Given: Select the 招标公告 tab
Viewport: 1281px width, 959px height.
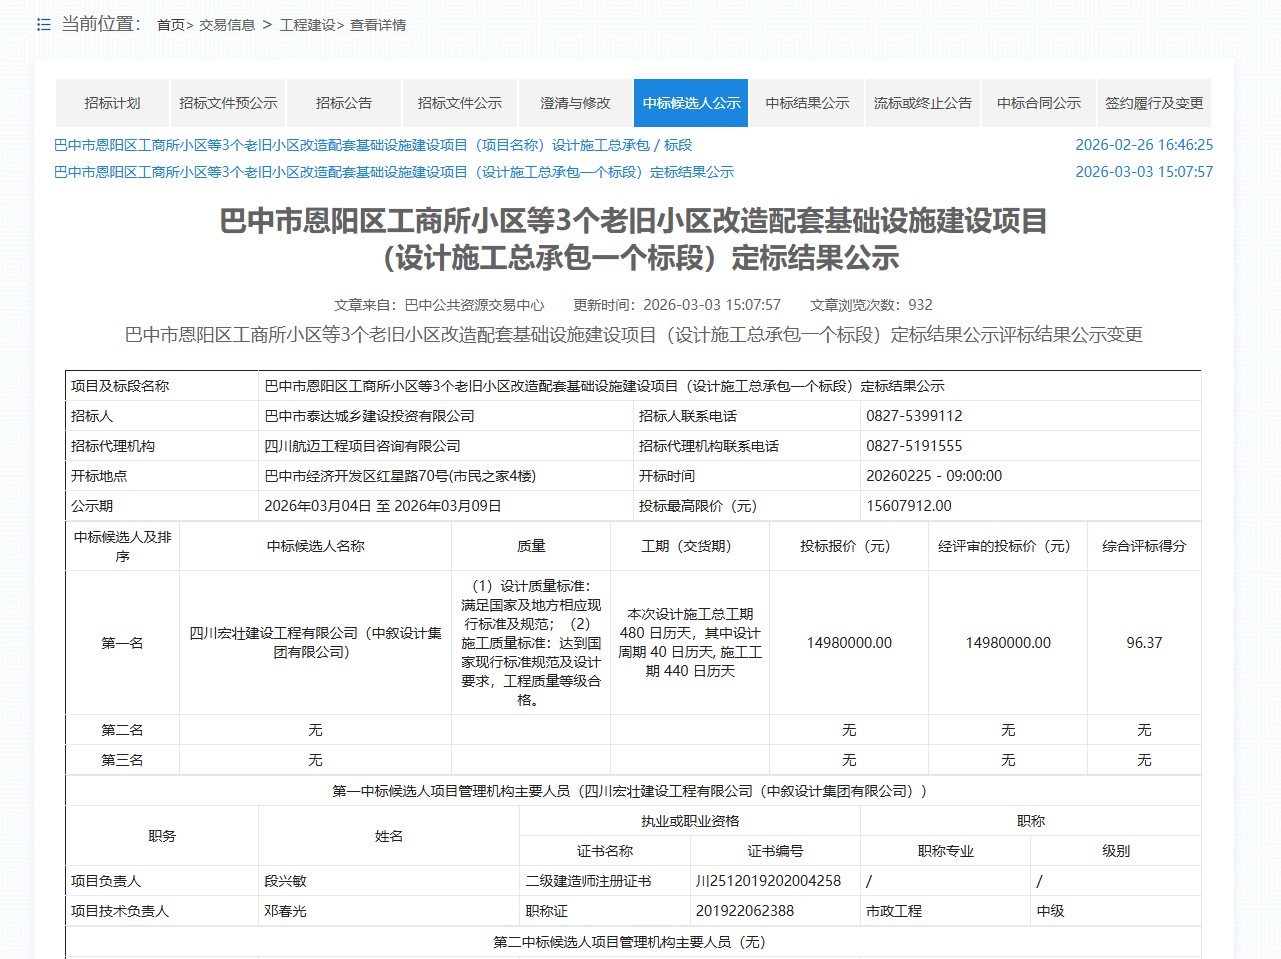Looking at the screenshot, I should pyautogui.click(x=344, y=103).
